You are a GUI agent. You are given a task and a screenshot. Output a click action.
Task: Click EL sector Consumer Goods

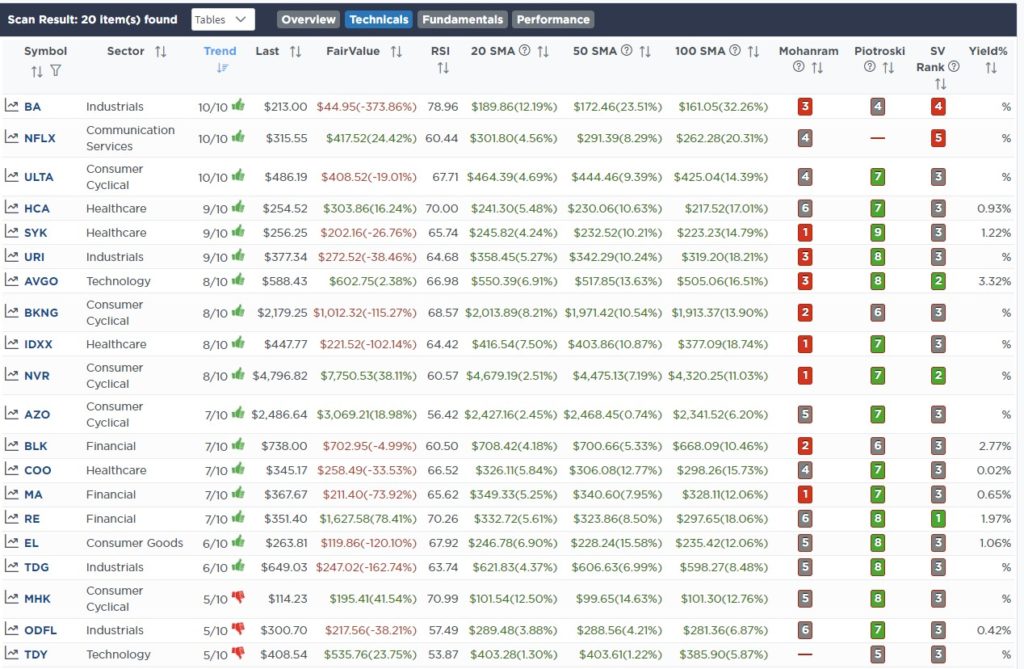135,543
